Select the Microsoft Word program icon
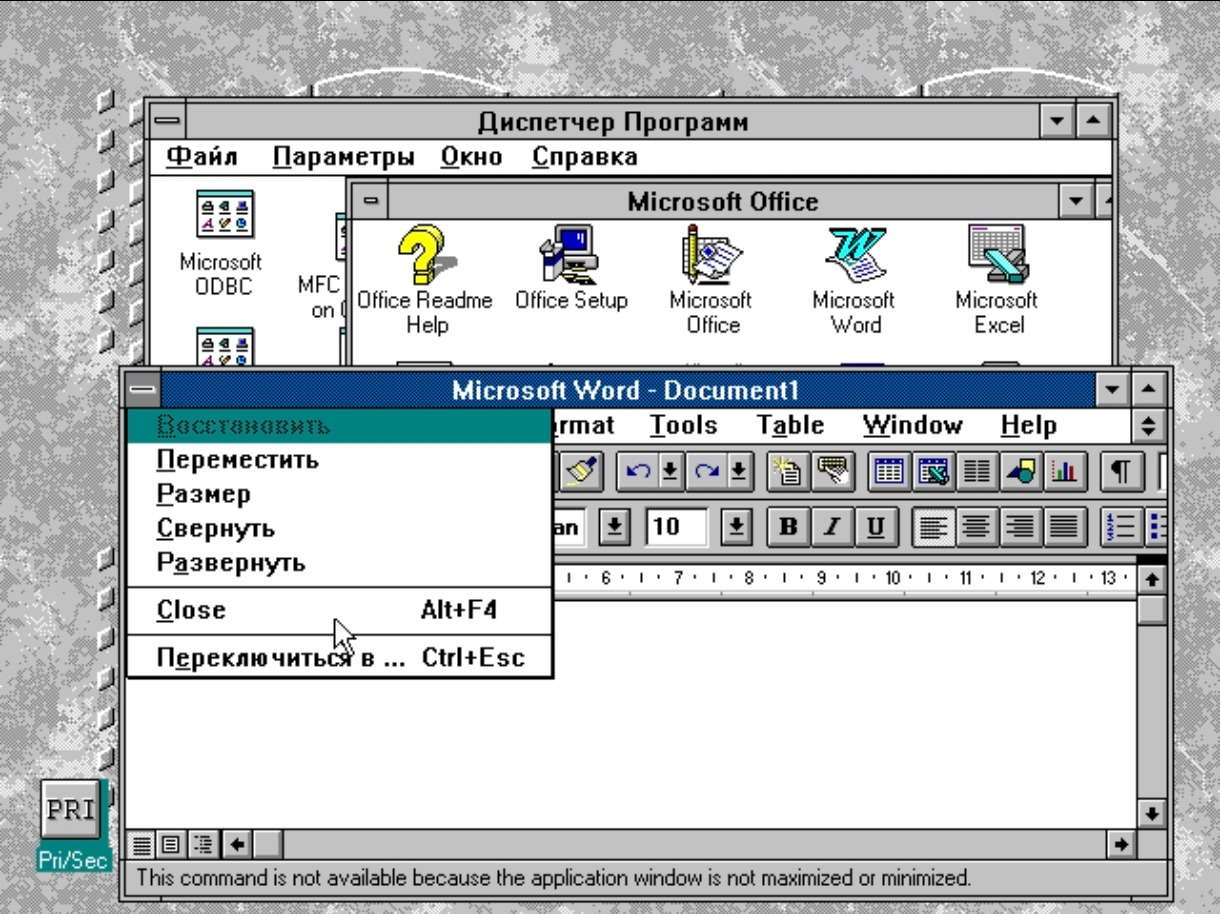Image resolution: width=1220 pixels, height=914 pixels. tap(853, 280)
